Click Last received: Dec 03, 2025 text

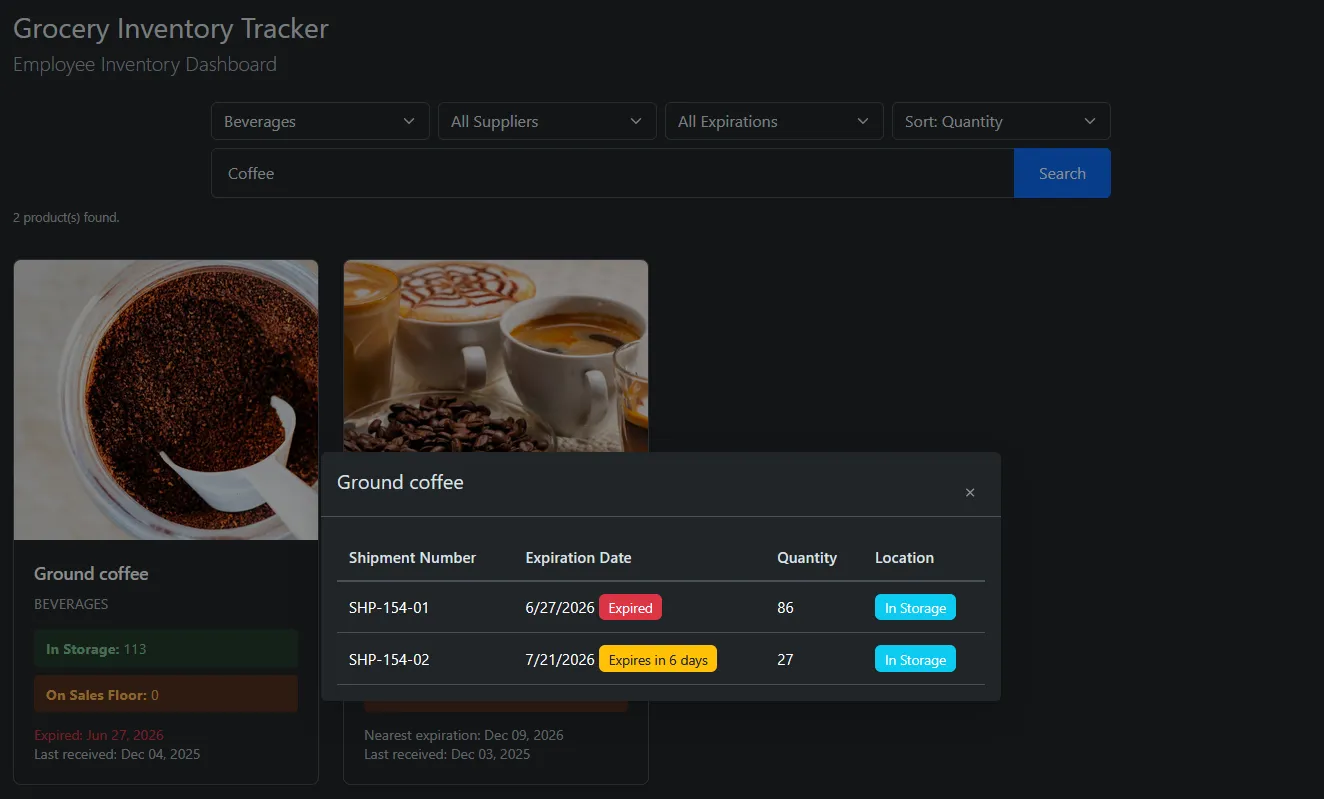pyautogui.click(x=447, y=754)
